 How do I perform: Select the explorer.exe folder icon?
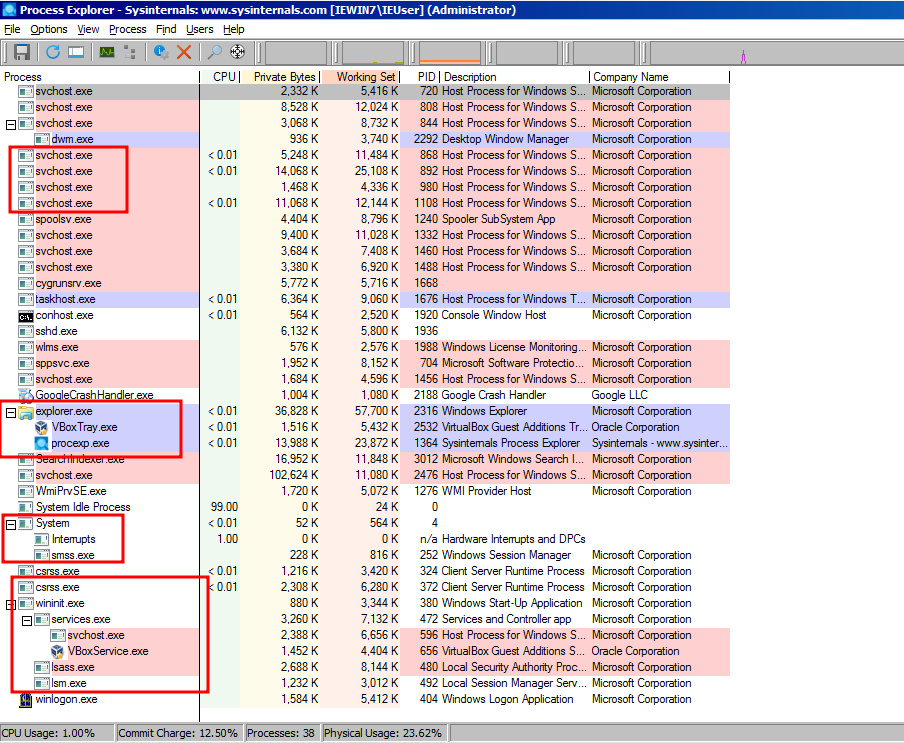[x=25, y=412]
